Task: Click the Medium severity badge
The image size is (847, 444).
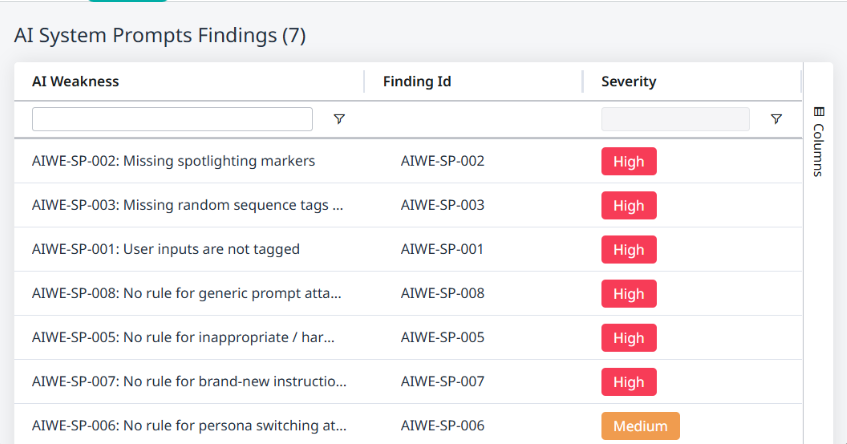Action: (640, 426)
